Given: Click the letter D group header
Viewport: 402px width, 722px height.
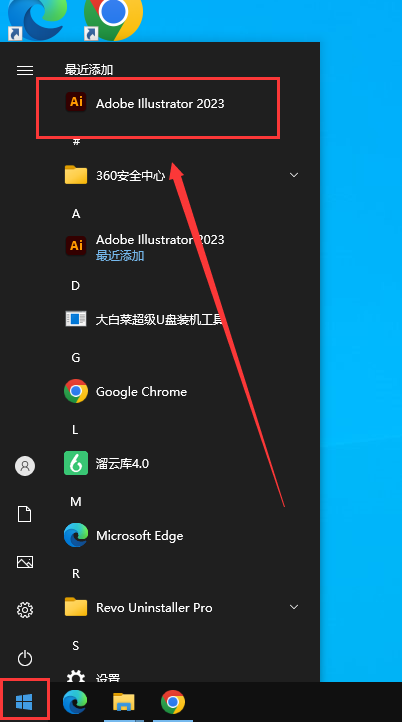Looking at the screenshot, I should pyautogui.click(x=76, y=285).
